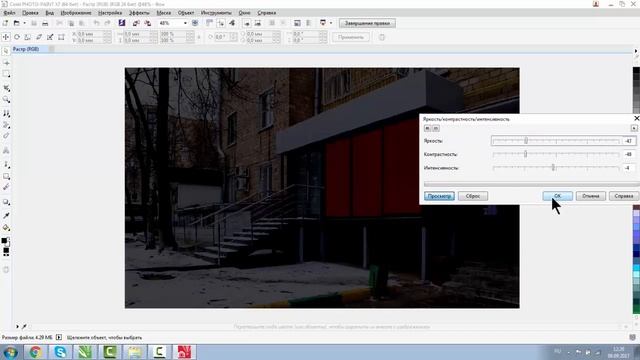Click the Export icon in the toolbar
Viewport: 640px width, 360px height.
click(147, 23)
